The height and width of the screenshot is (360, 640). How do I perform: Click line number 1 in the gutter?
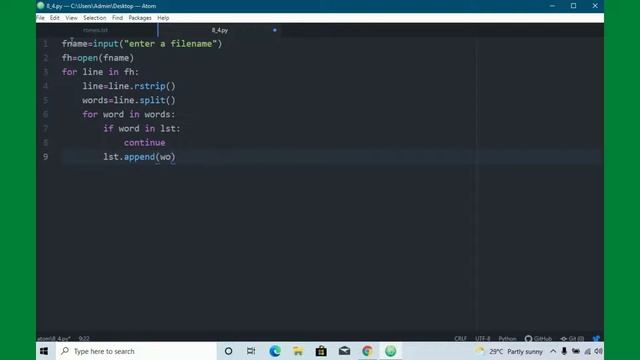45,44
